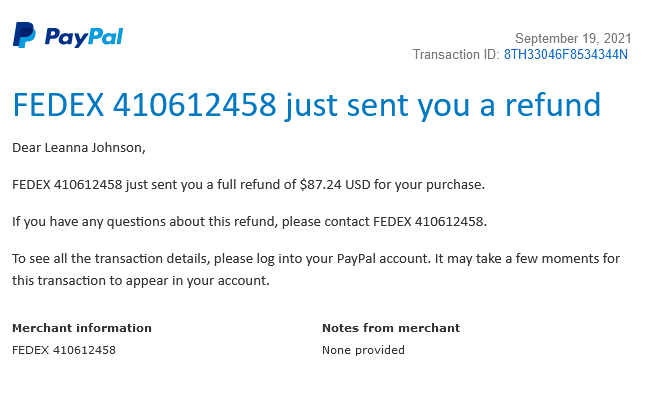
Task: Click the 'If you have any questions' sentence
Action: [x=249, y=222]
